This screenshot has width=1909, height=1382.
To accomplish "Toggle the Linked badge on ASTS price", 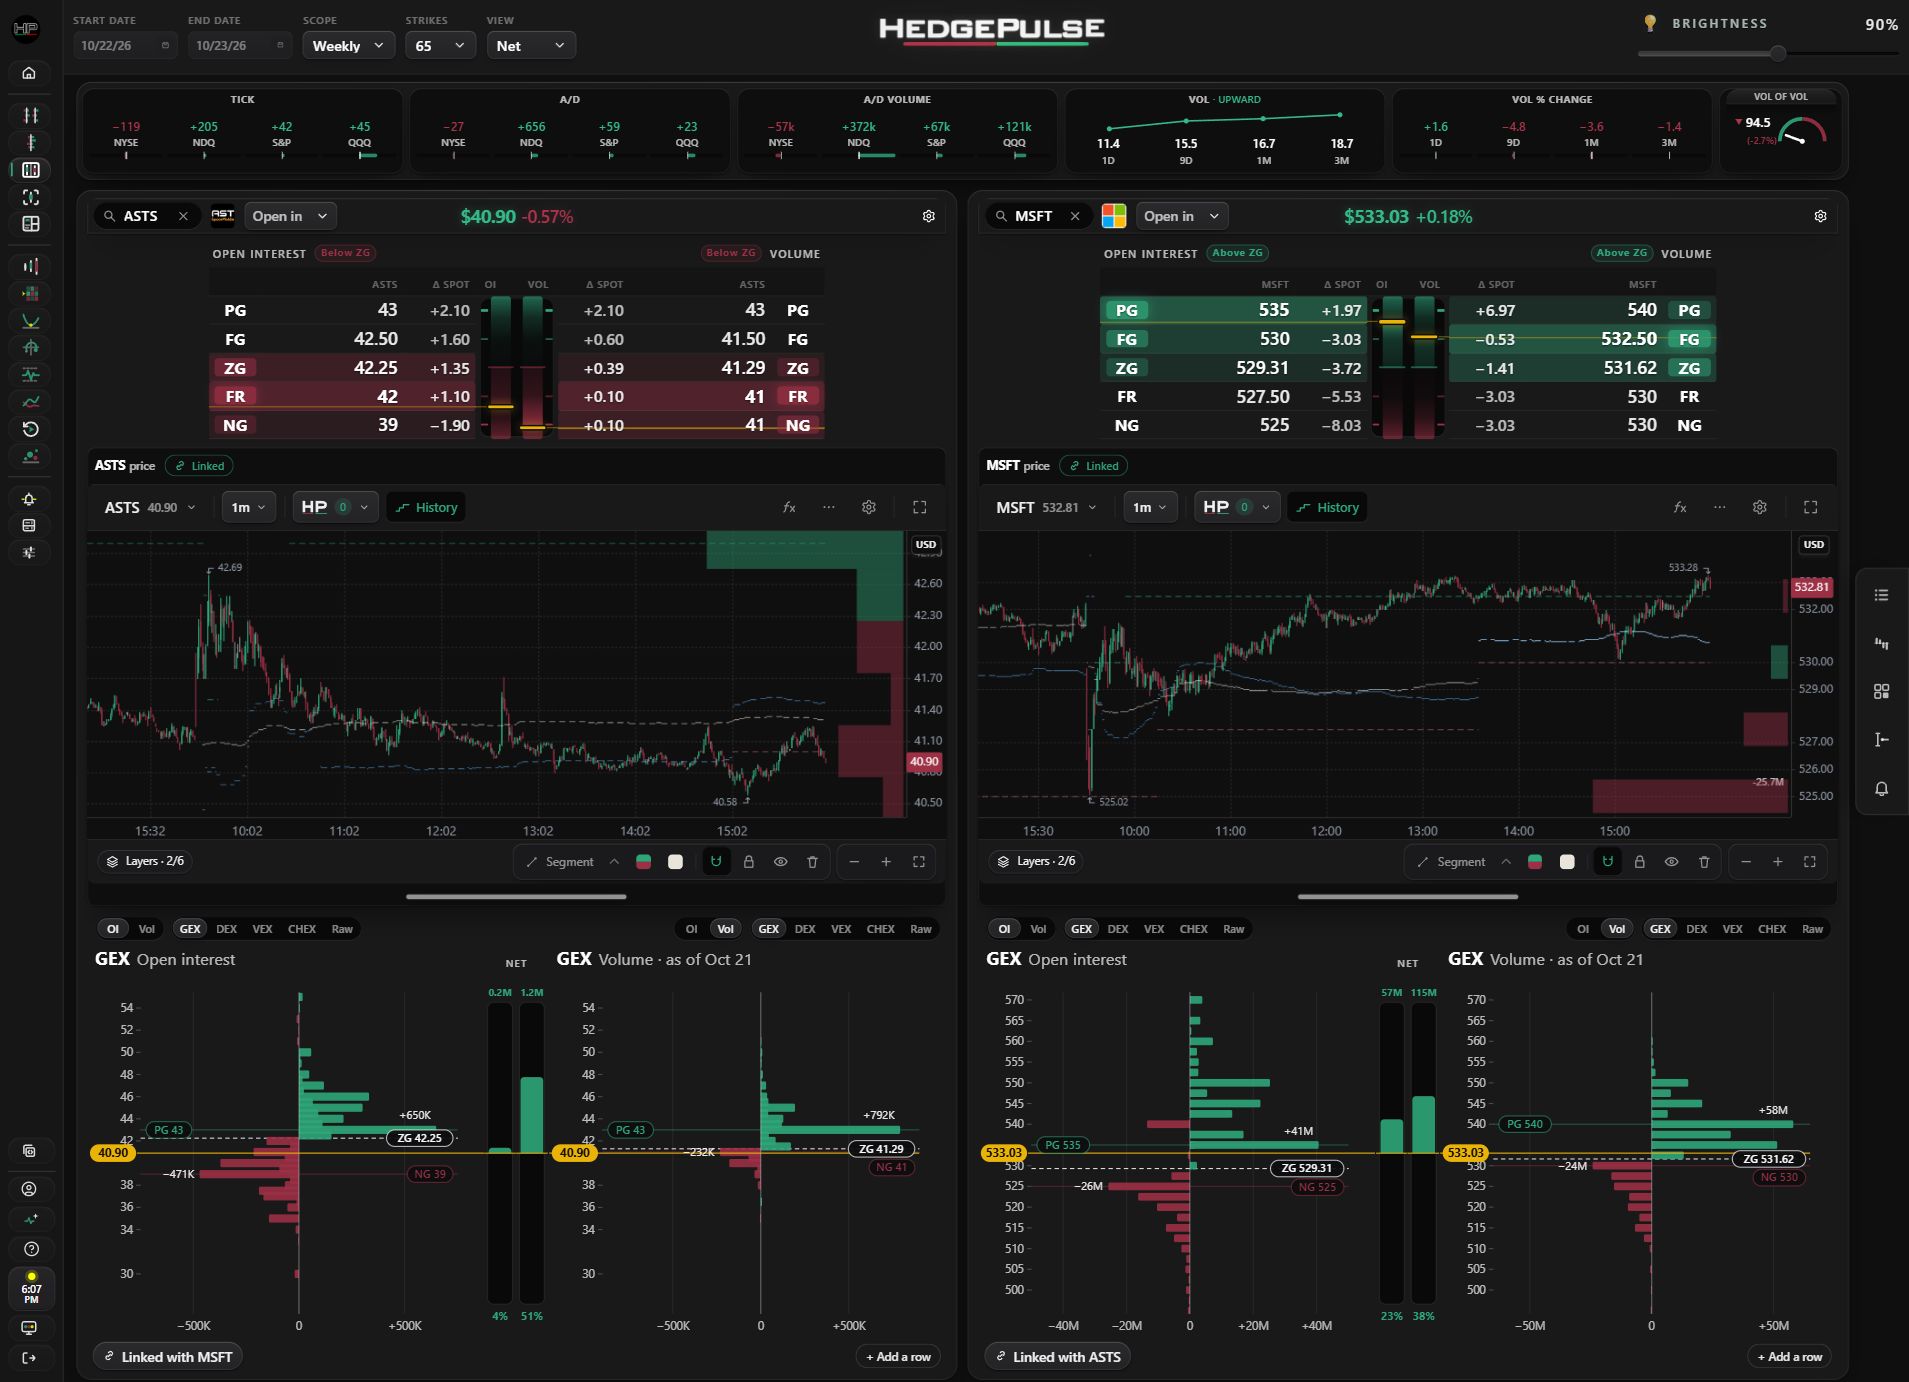I will (199, 466).
